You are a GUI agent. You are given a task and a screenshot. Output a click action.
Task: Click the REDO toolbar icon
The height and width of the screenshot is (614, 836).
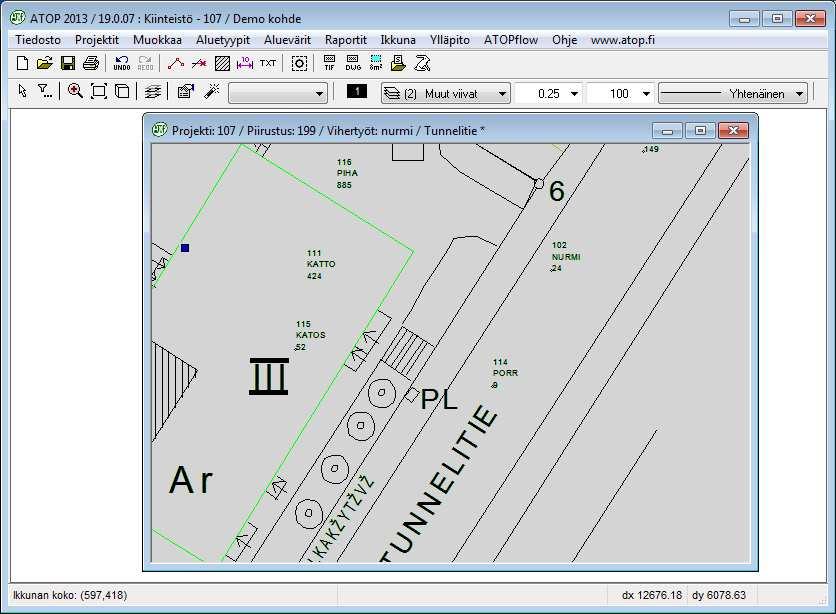pos(145,63)
